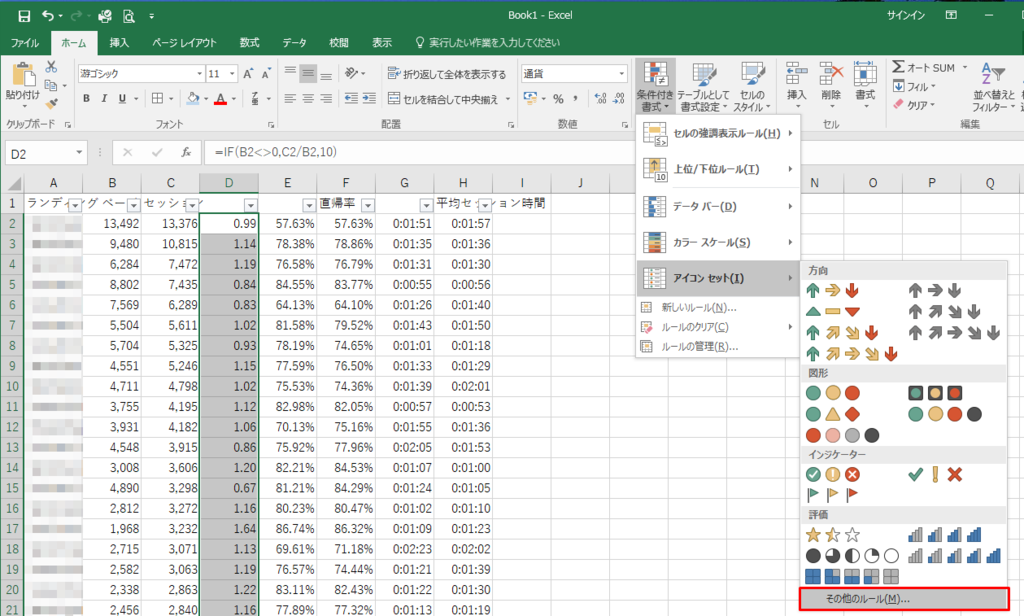Viewport: 1024px width, 616px height.
Task: Expand オート SUM dropdown arrow
Action: click(x=965, y=67)
